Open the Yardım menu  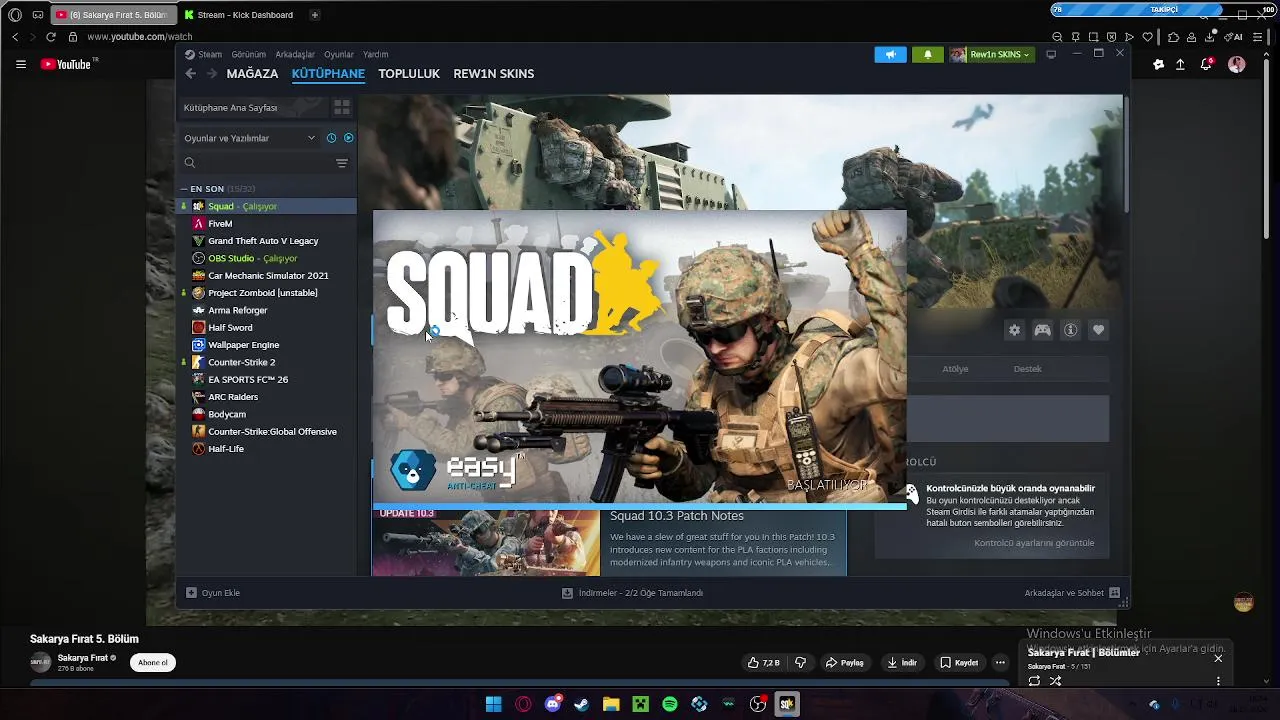click(x=375, y=55)
